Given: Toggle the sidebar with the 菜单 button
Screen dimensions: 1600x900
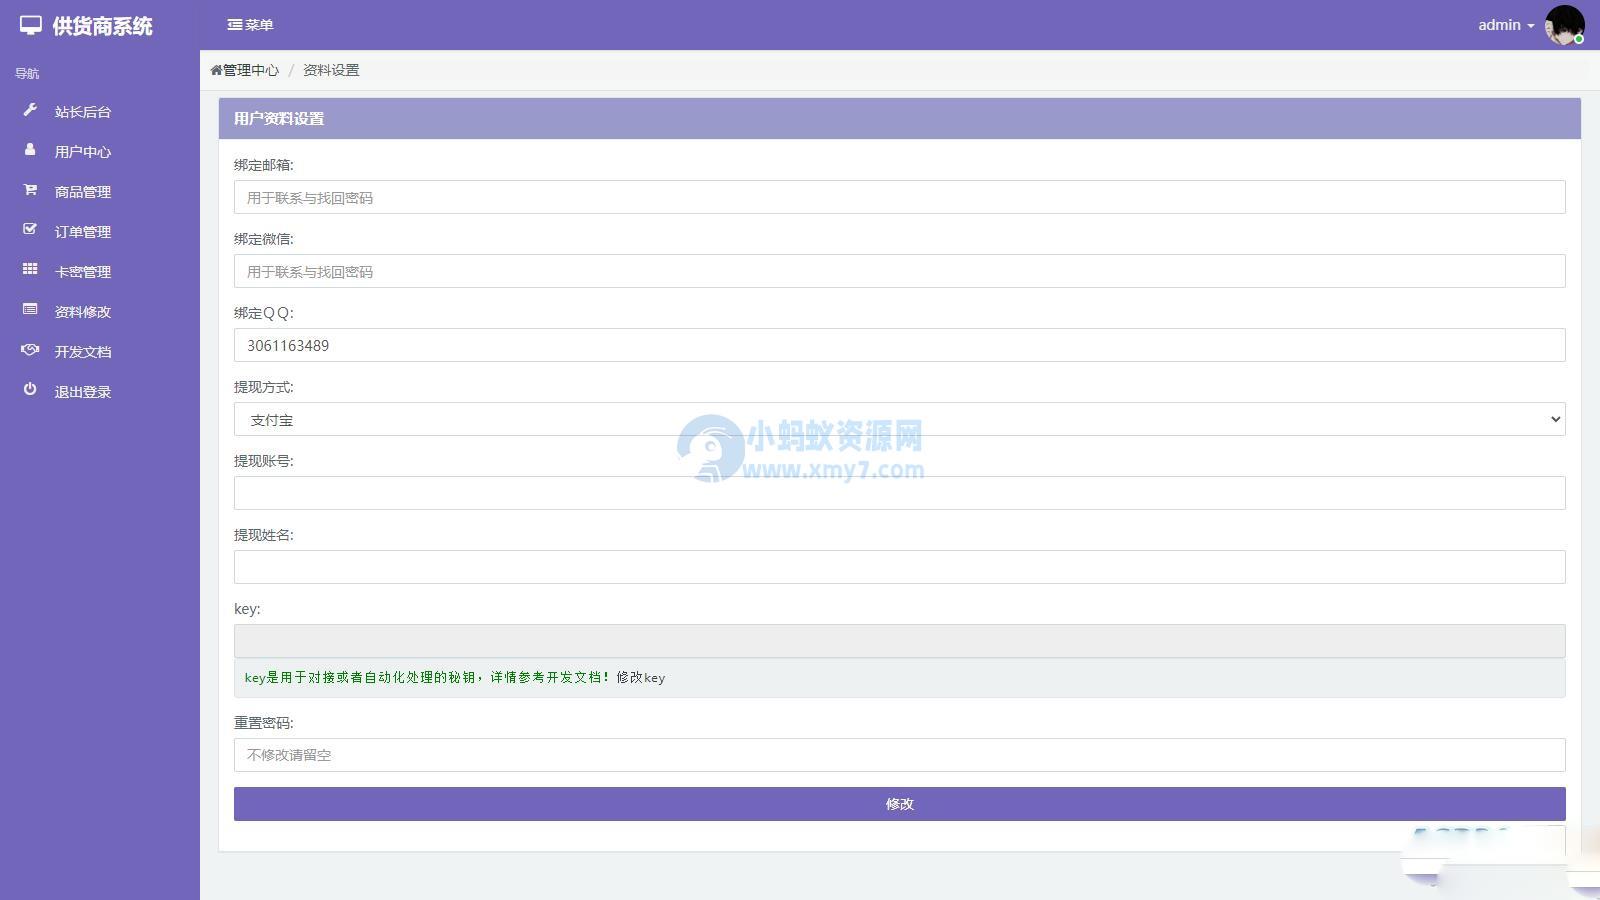Looking at the screenshot, I should tap(250, 25).
